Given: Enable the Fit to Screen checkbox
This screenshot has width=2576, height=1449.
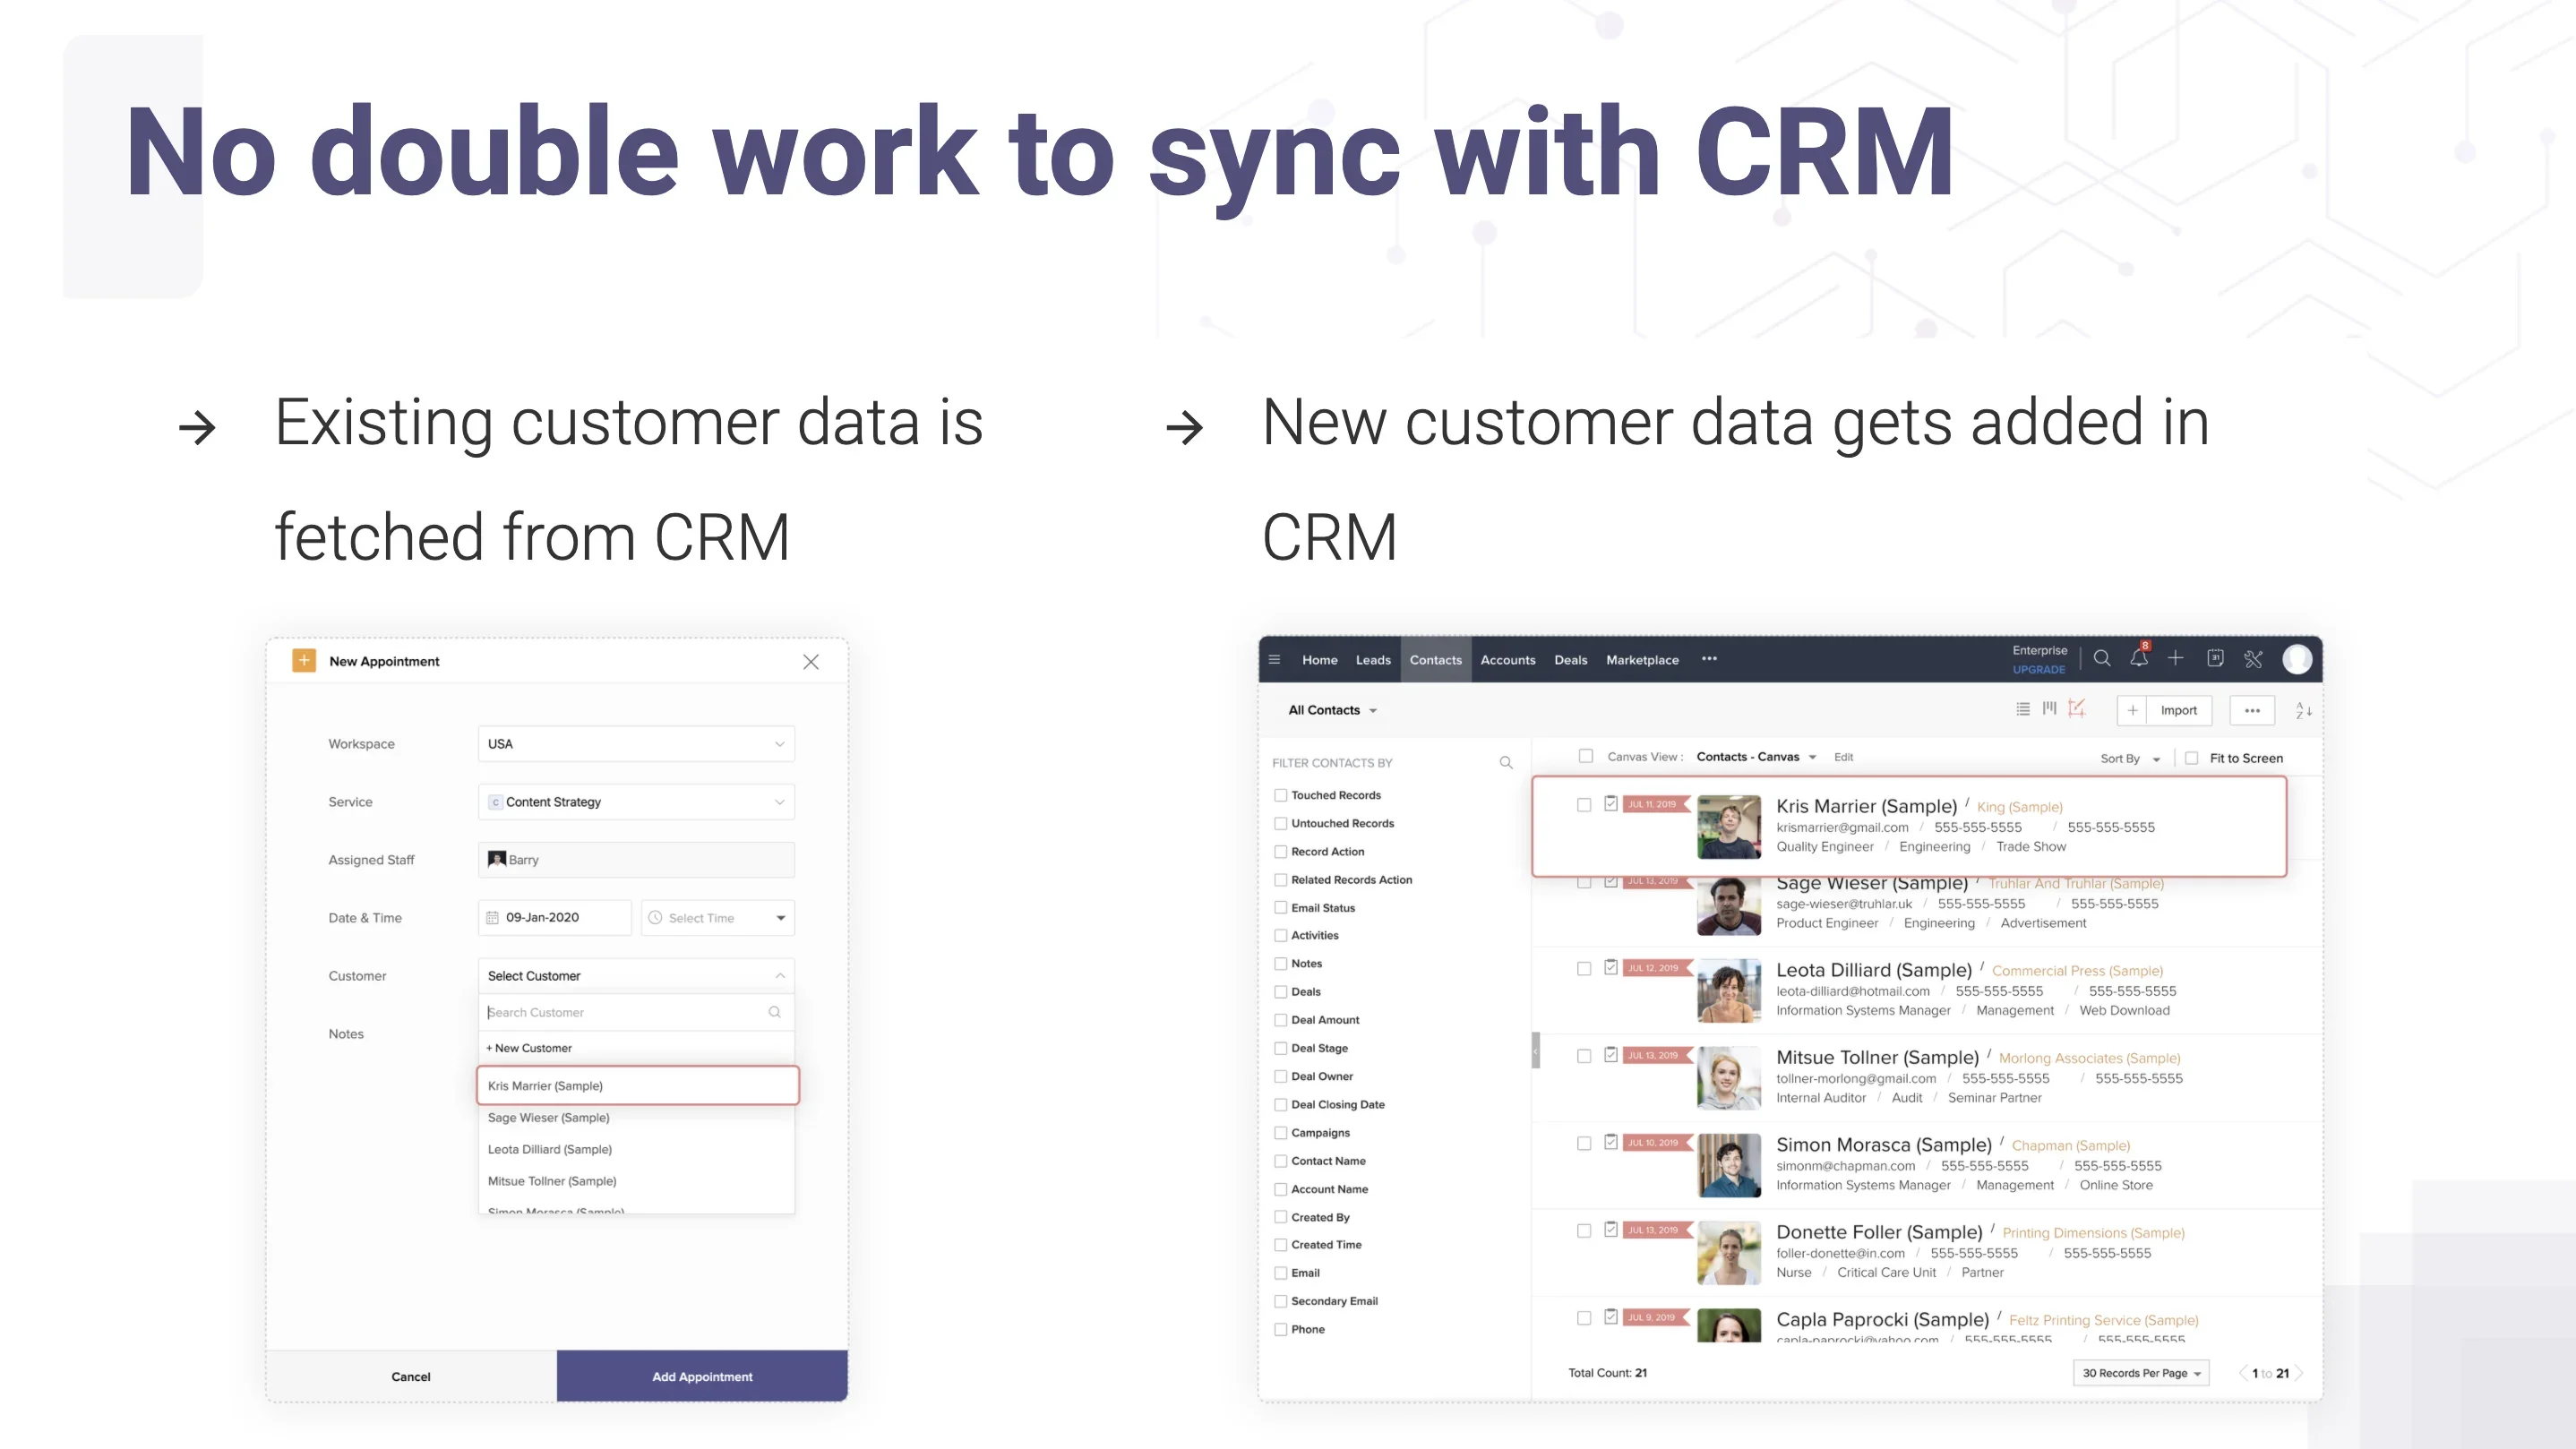Looking at the screenshot, I should click(x=2191, y=758).
